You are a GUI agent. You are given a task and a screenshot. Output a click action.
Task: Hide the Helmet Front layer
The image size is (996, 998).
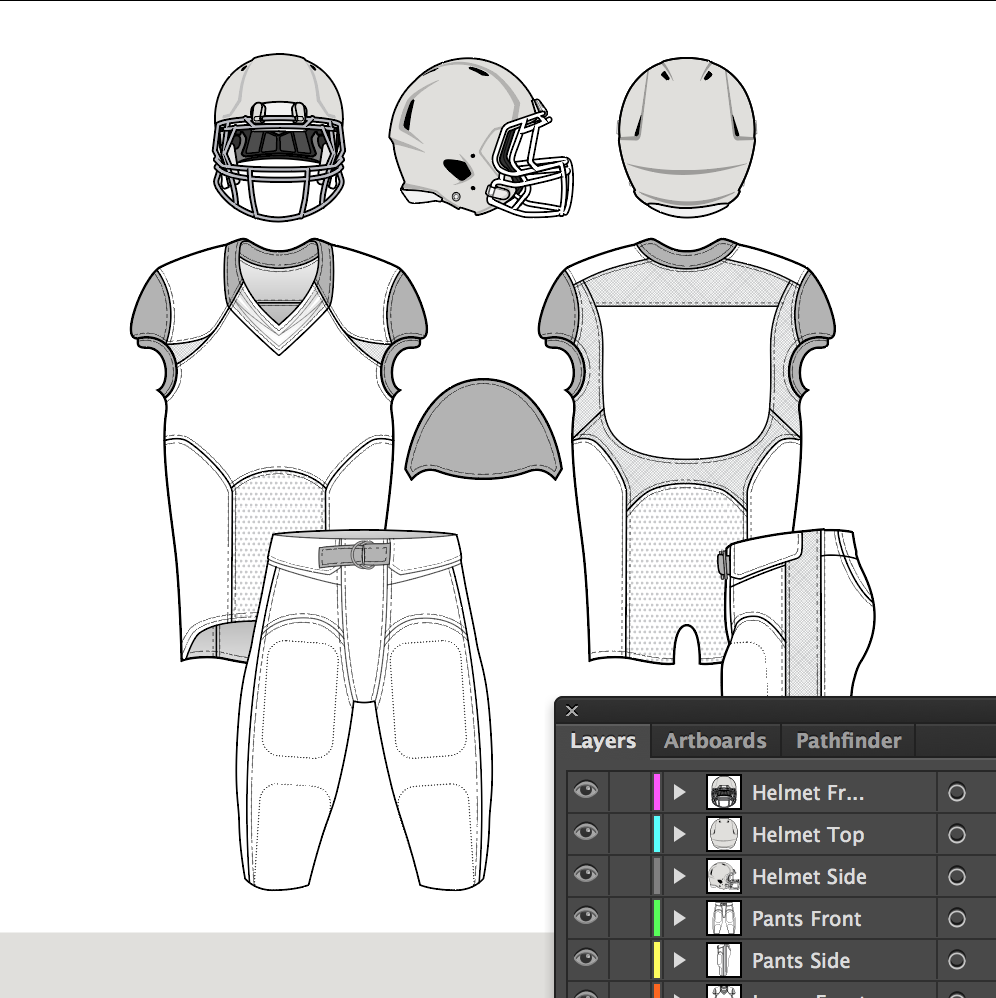(x=586, y=792)
